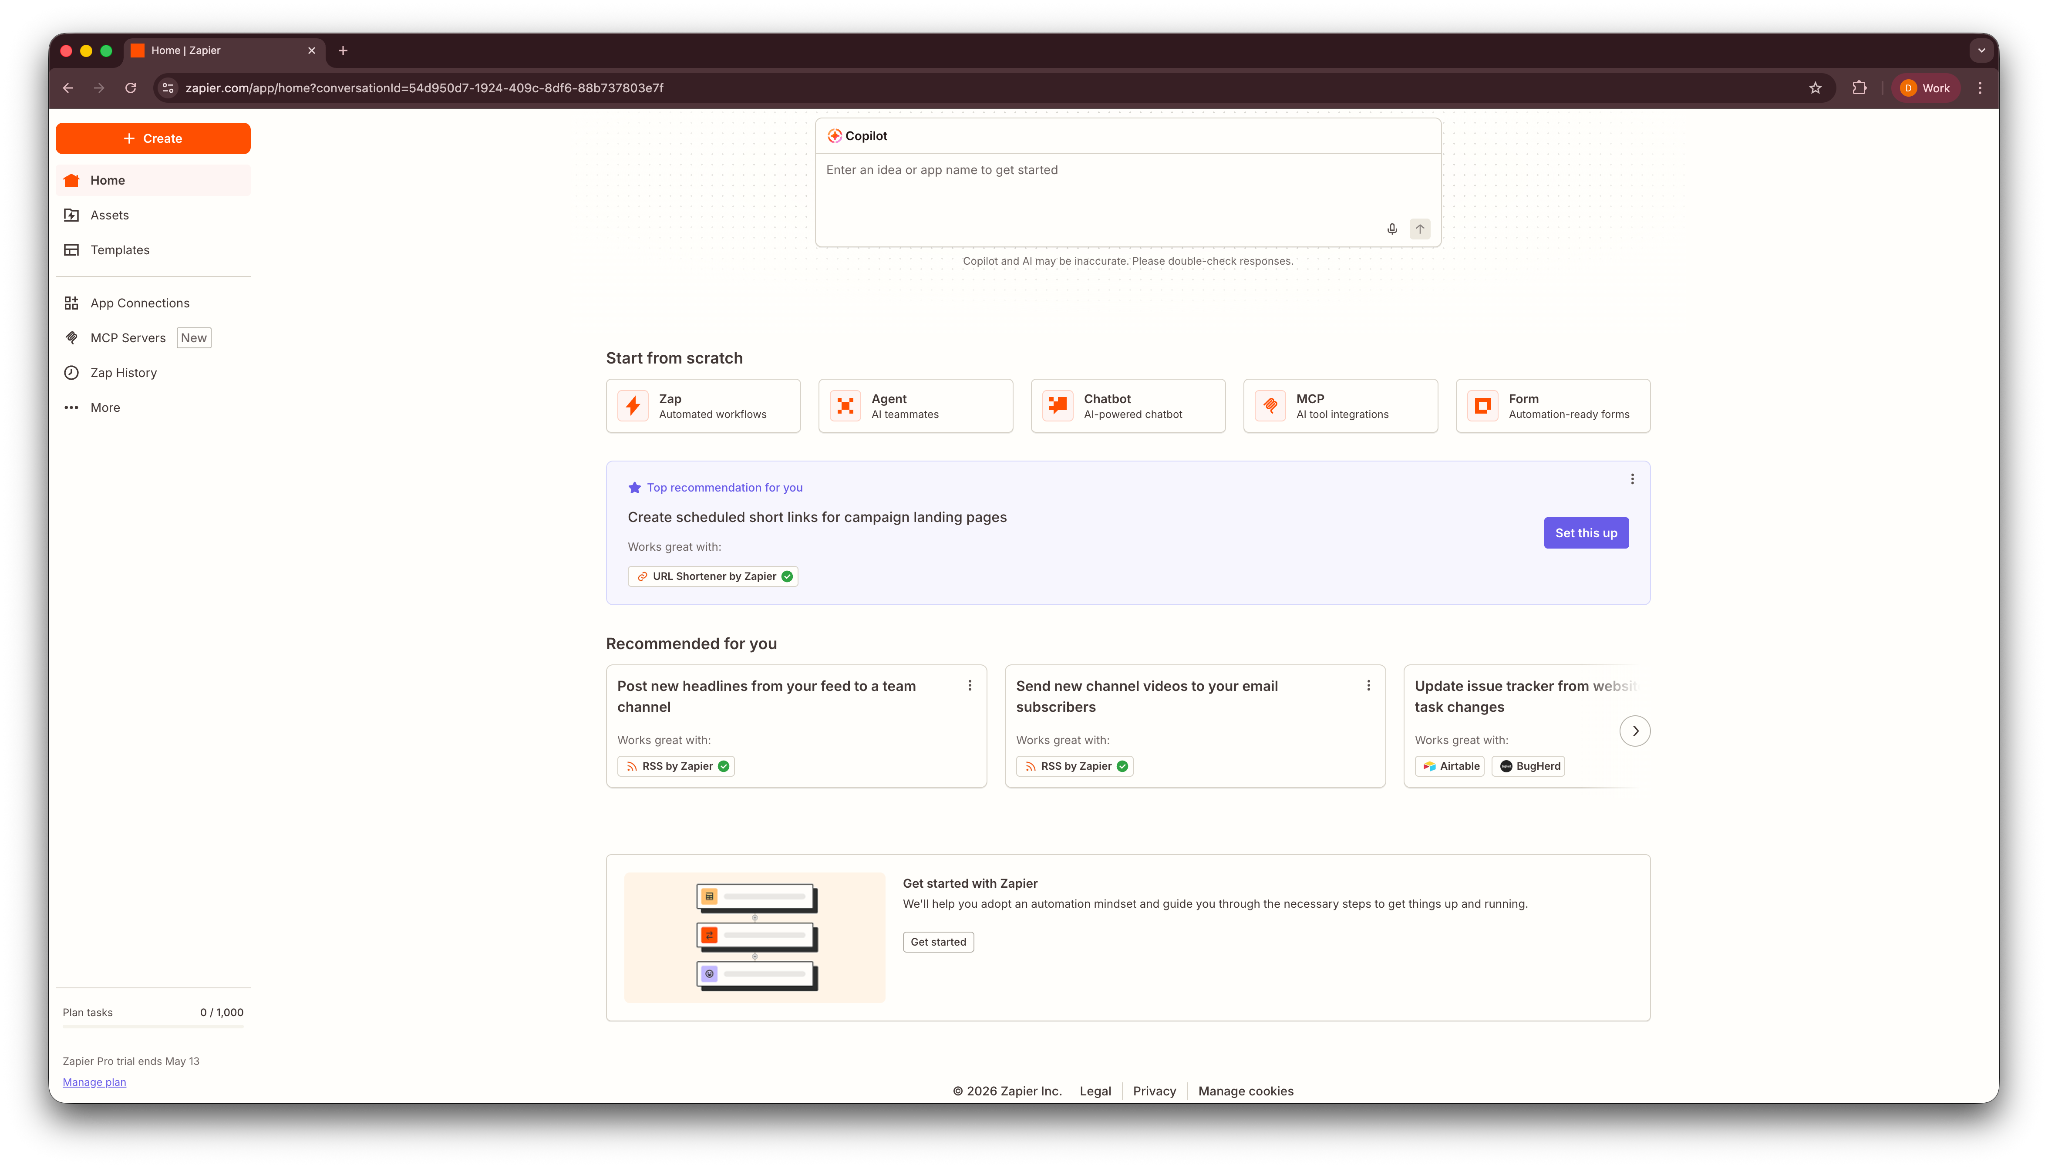Screen dimensions: 2048x1168
Task: Click the address bar URL
Action: 424,88
